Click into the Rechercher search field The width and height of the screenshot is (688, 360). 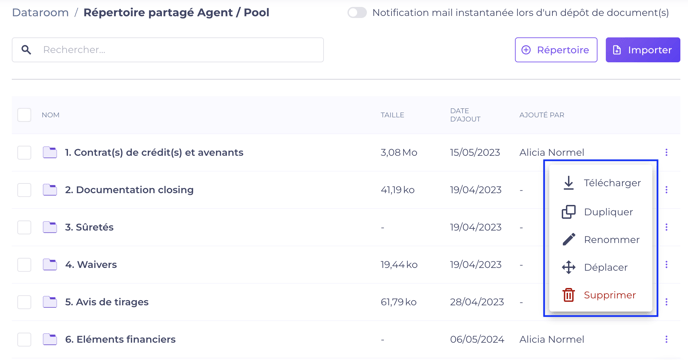[x=168, y=50]
